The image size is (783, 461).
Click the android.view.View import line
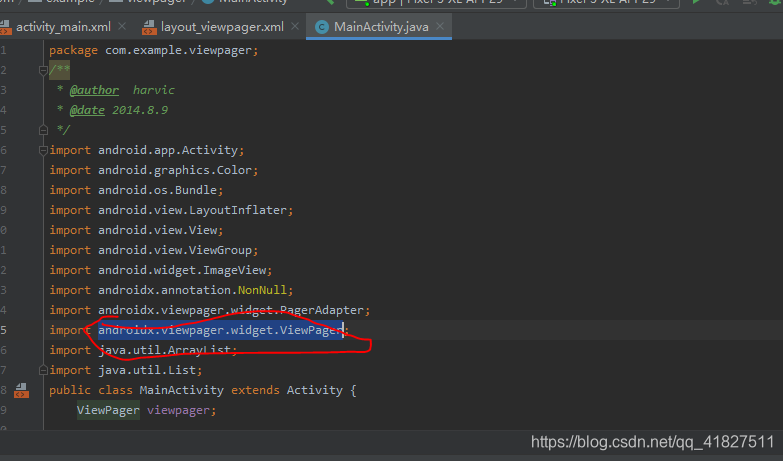click(x=136, y=230)
